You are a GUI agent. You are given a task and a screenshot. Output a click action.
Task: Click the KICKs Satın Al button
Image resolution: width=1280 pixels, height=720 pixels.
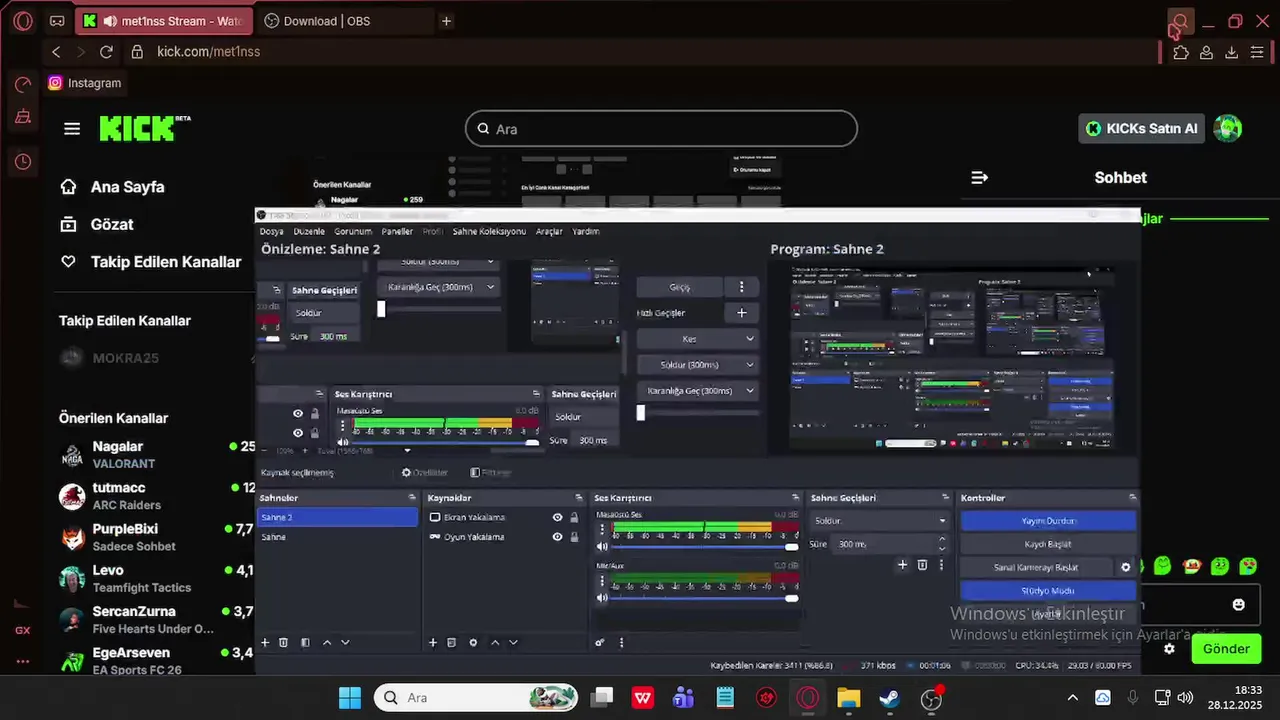[1142, 128]
